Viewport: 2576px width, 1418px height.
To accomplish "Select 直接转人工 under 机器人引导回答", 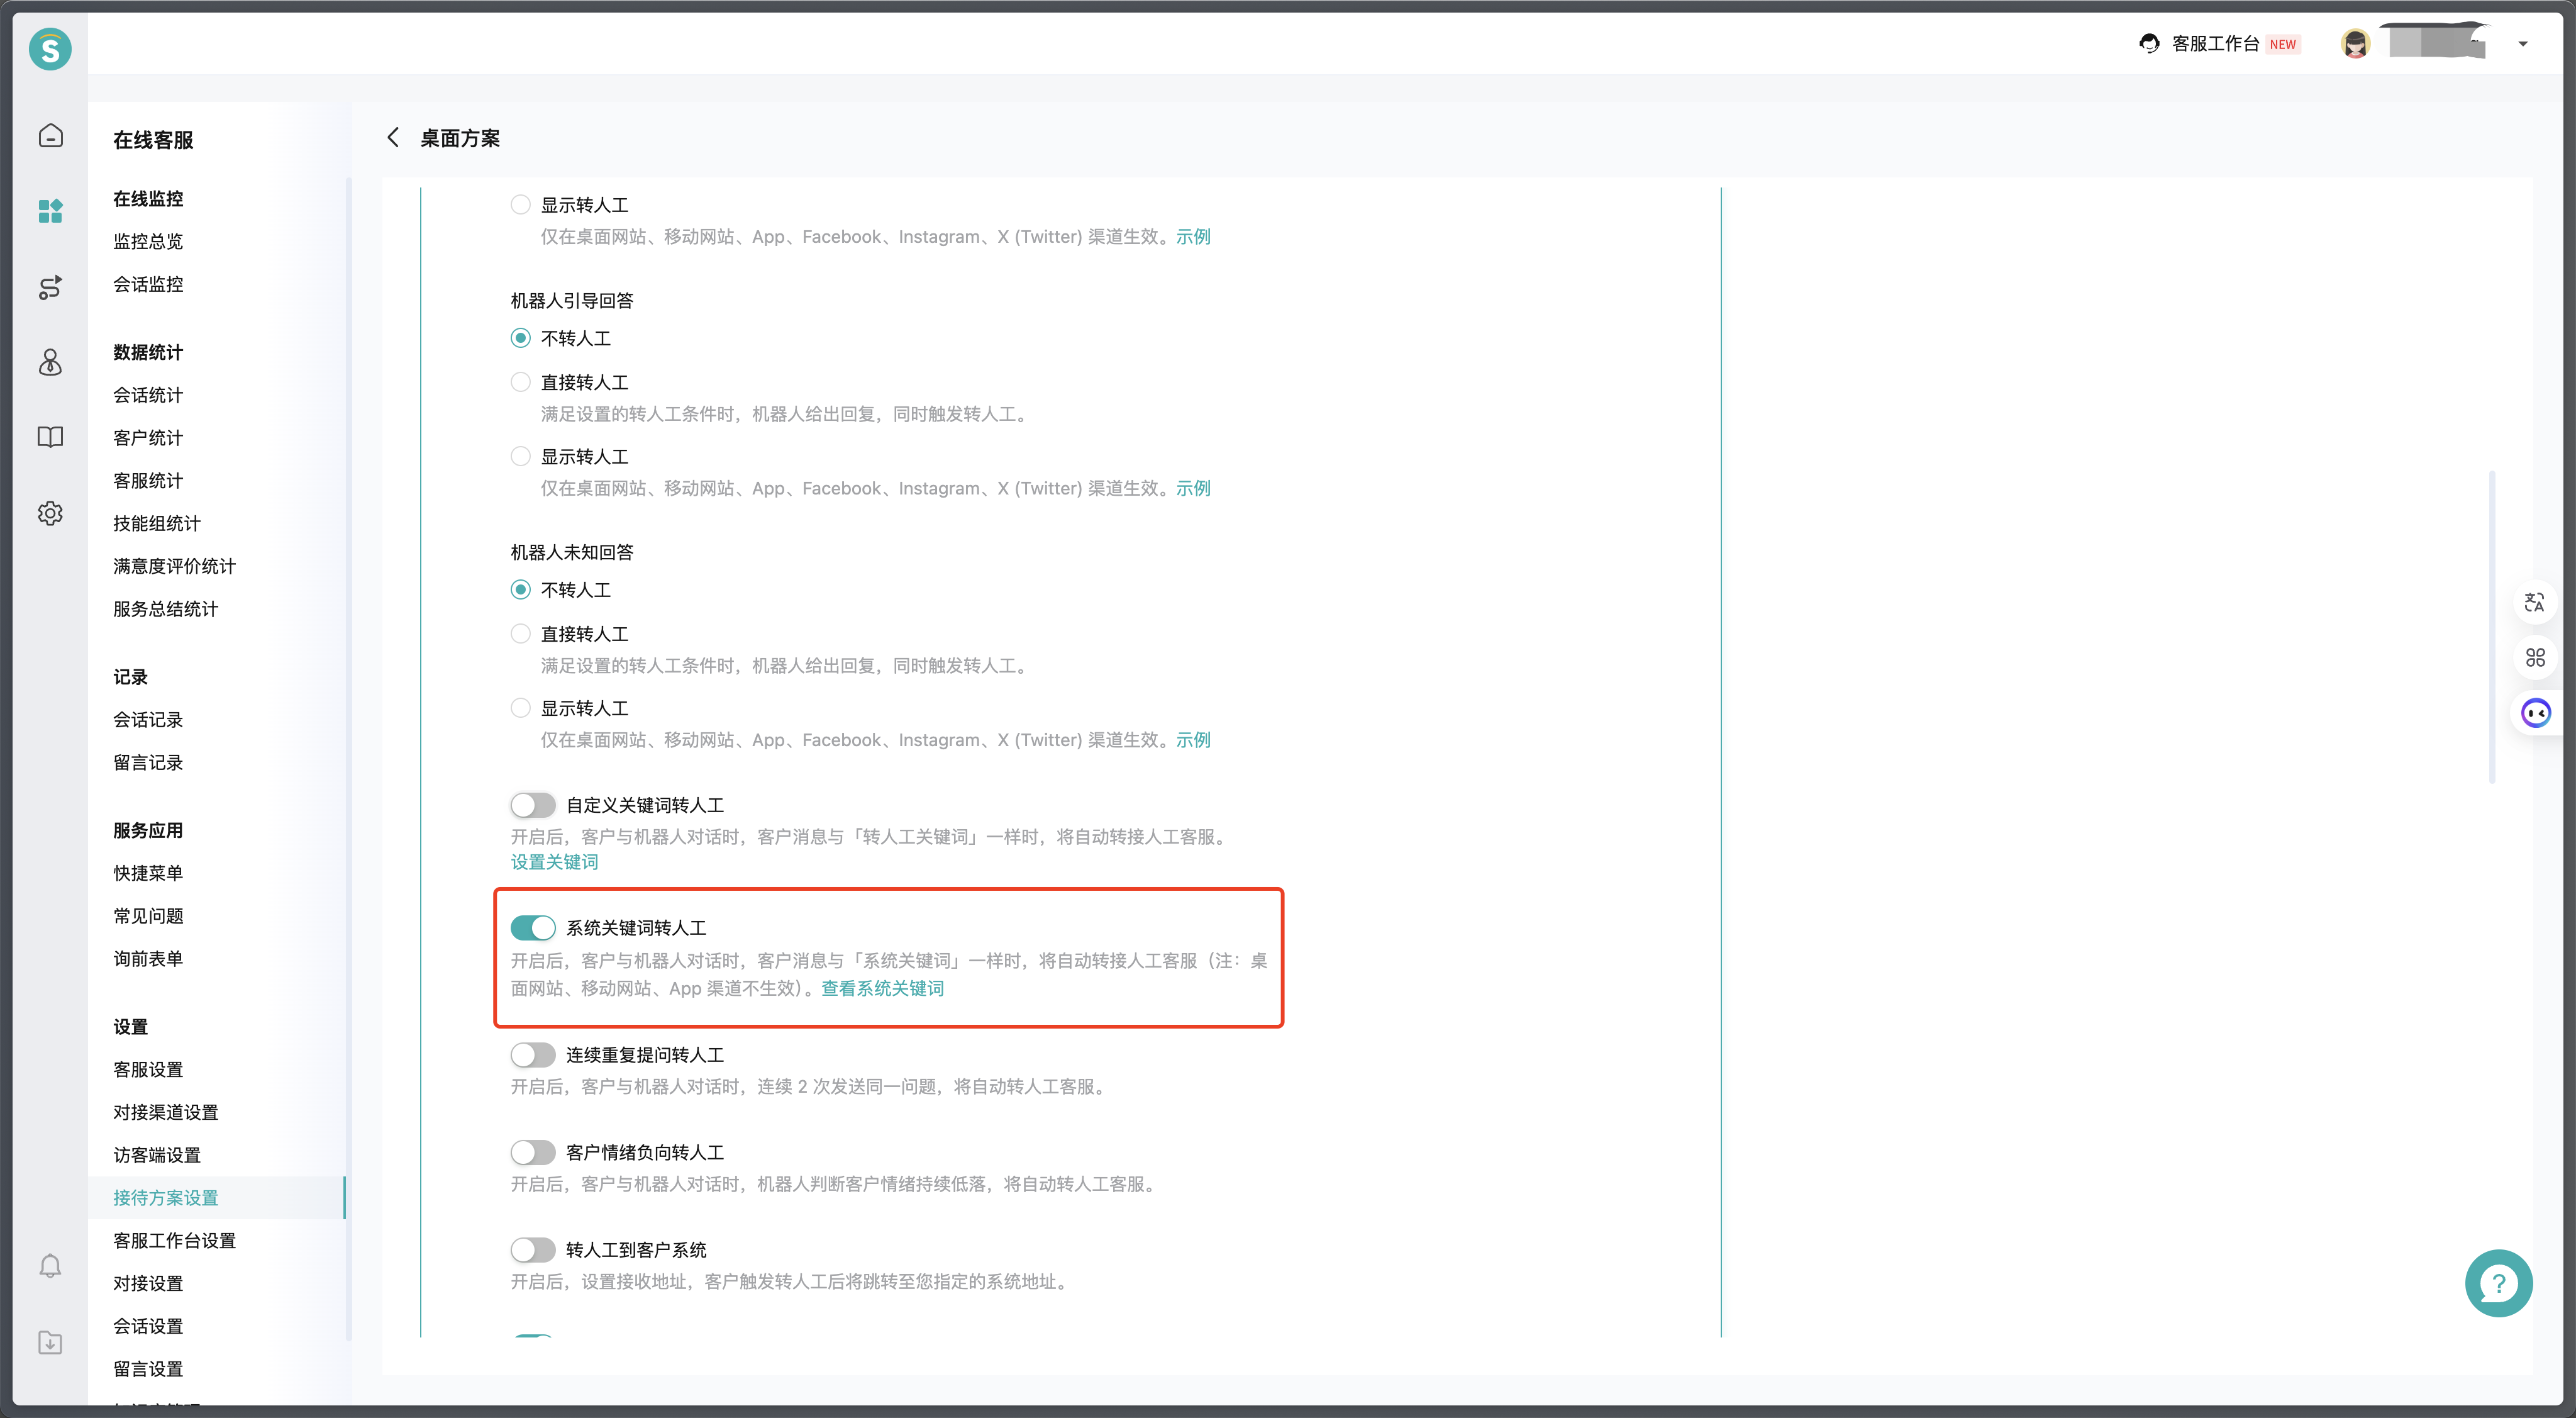I will pyautogui.click(x=520, y=382).
